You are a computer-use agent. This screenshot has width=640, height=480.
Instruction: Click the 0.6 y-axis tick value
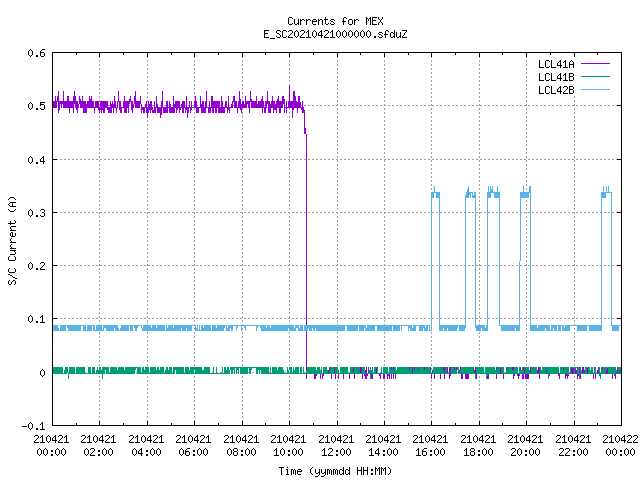point(36,53)
